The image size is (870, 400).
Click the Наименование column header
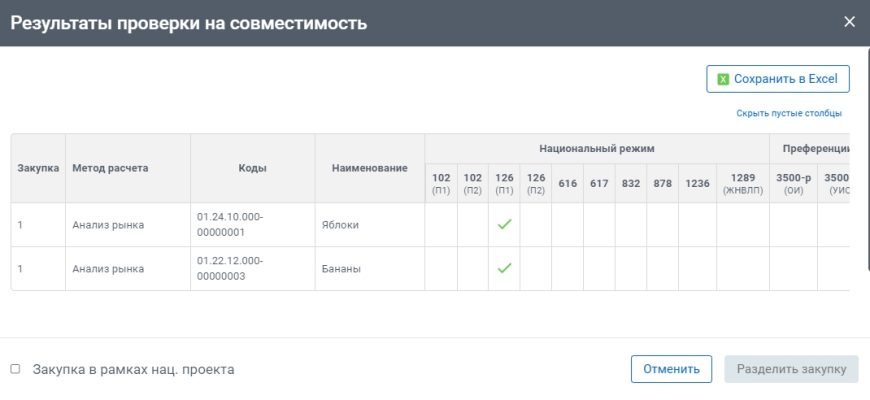point(369,168)
